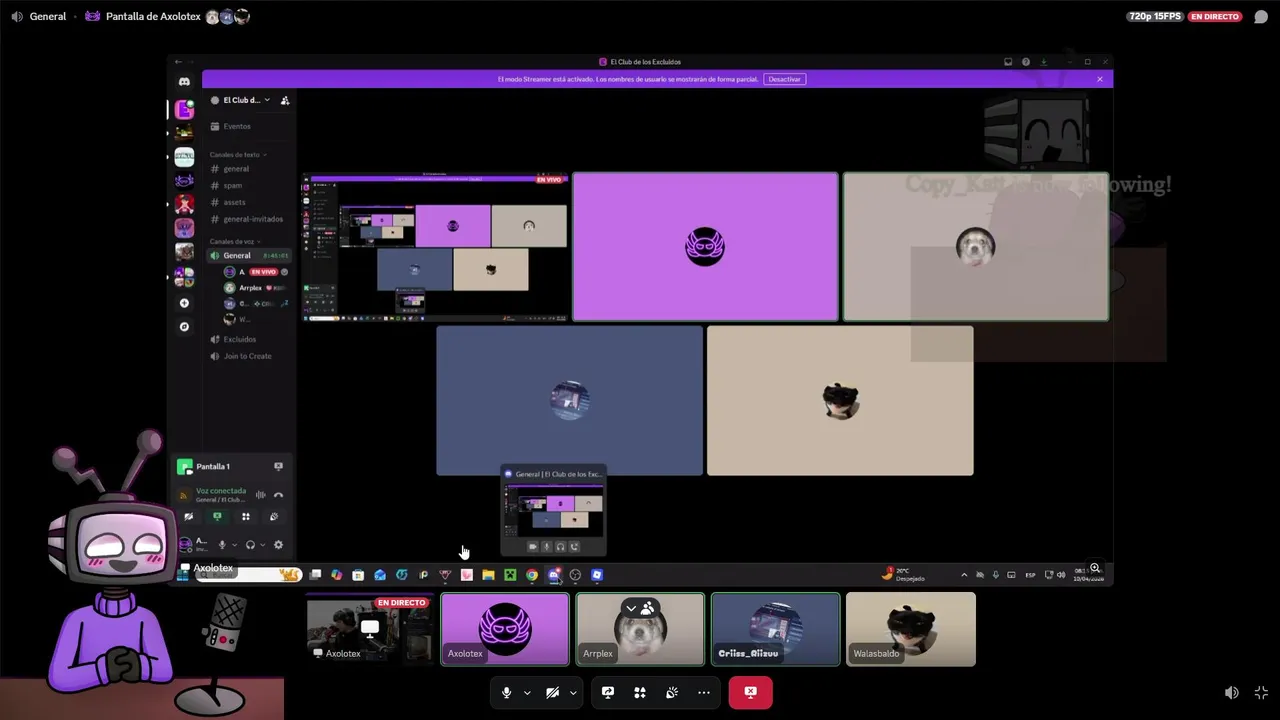This screenshot has width=1280, height=720.
Task: Open more options three-dot menu
Action: [704, 692]
